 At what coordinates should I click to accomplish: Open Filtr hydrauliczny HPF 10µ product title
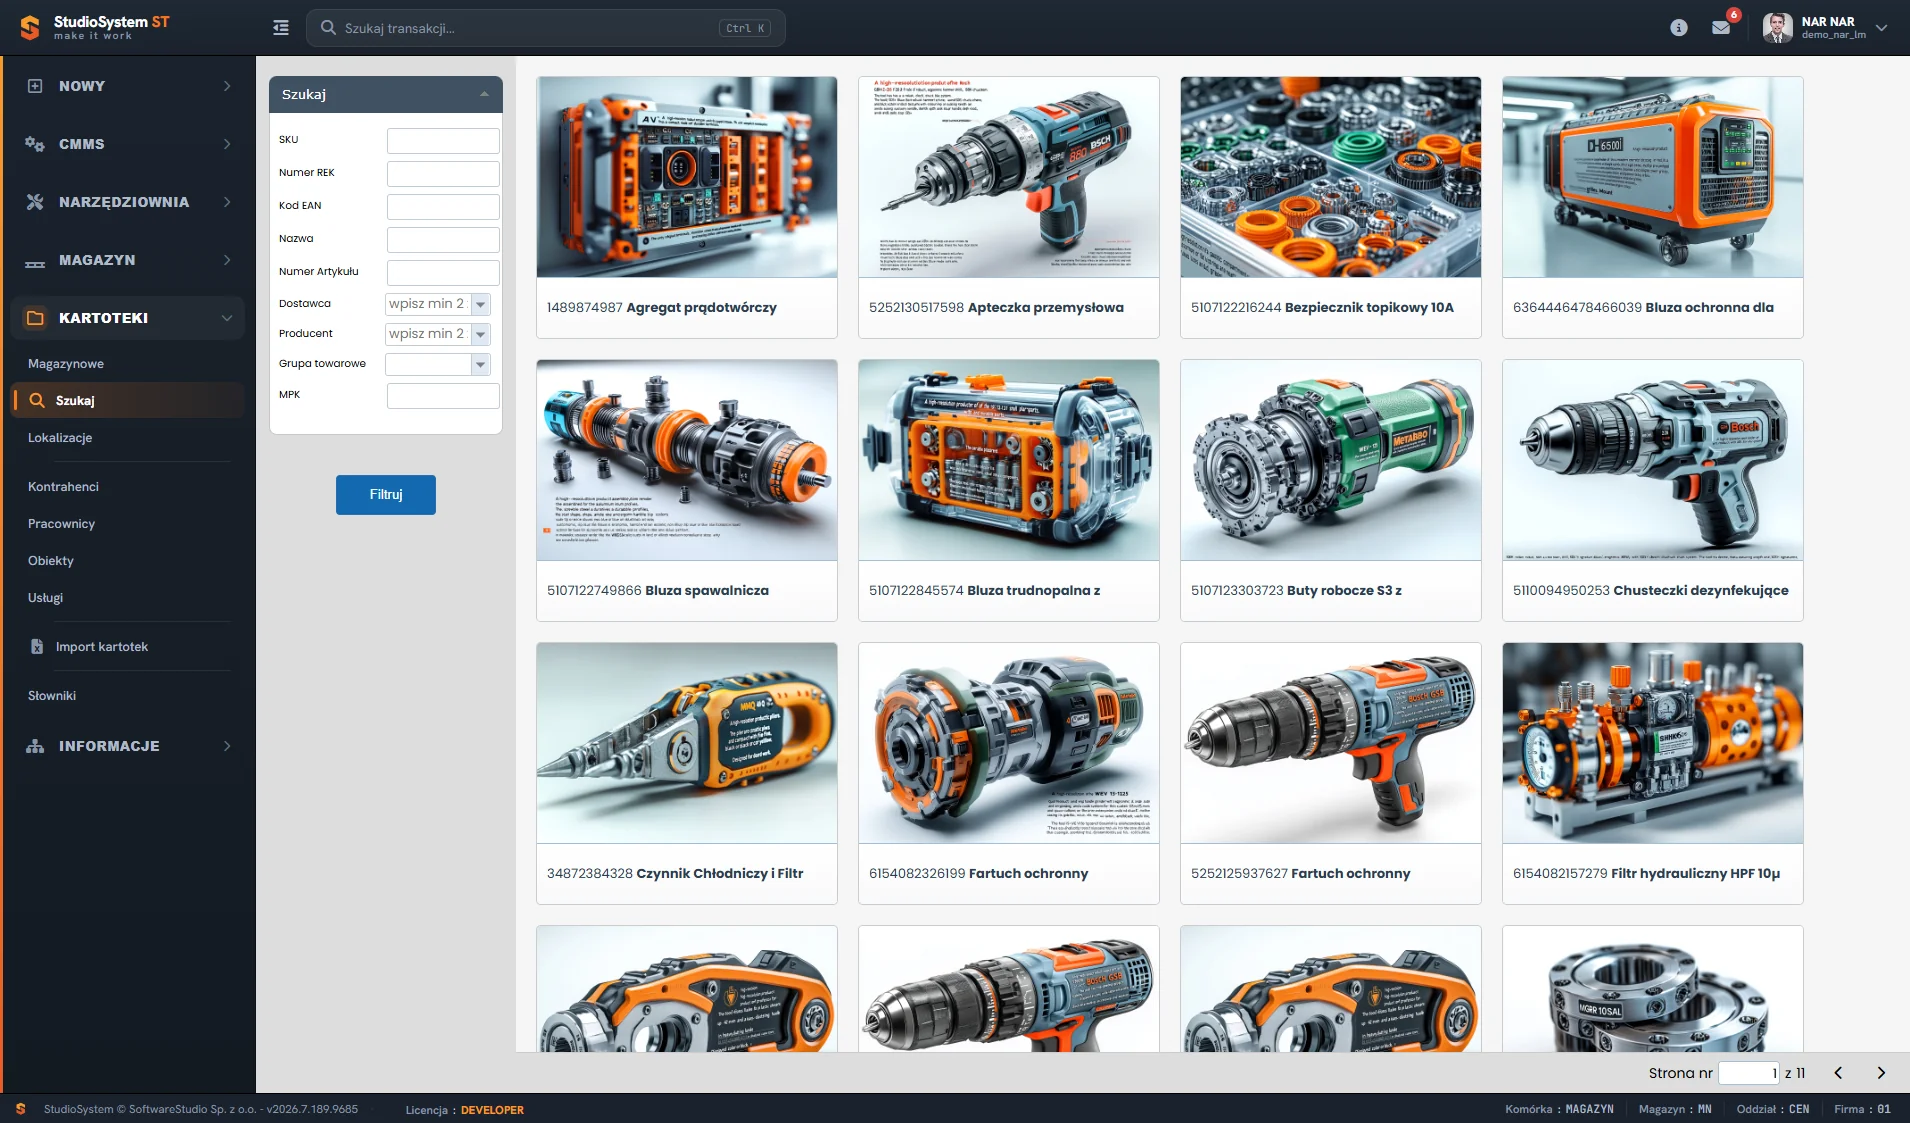click(x=1696, y=874)
